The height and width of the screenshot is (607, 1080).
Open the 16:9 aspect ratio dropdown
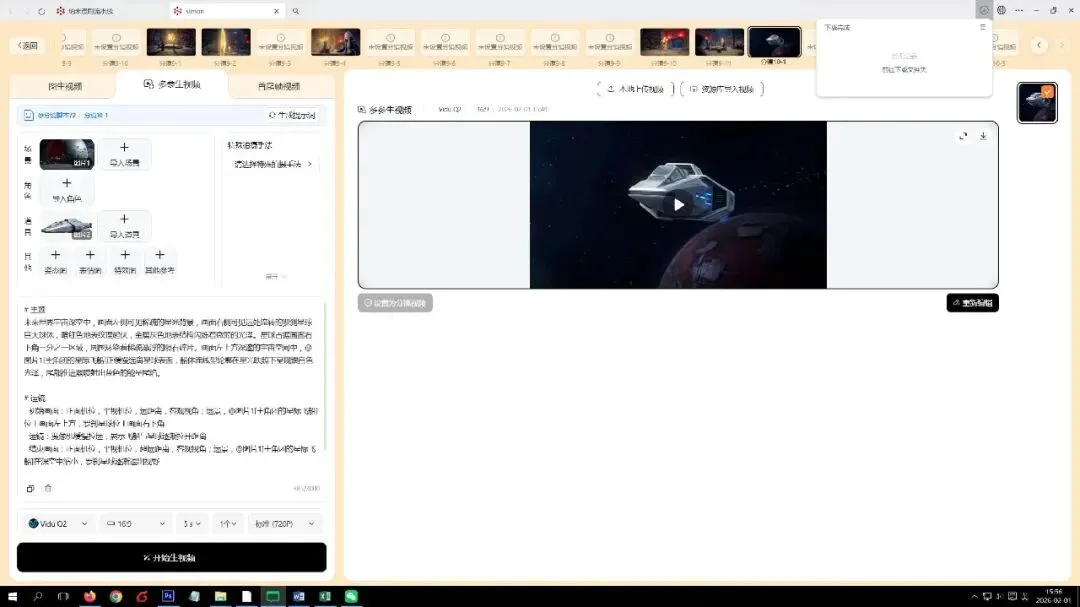(136, 524)
